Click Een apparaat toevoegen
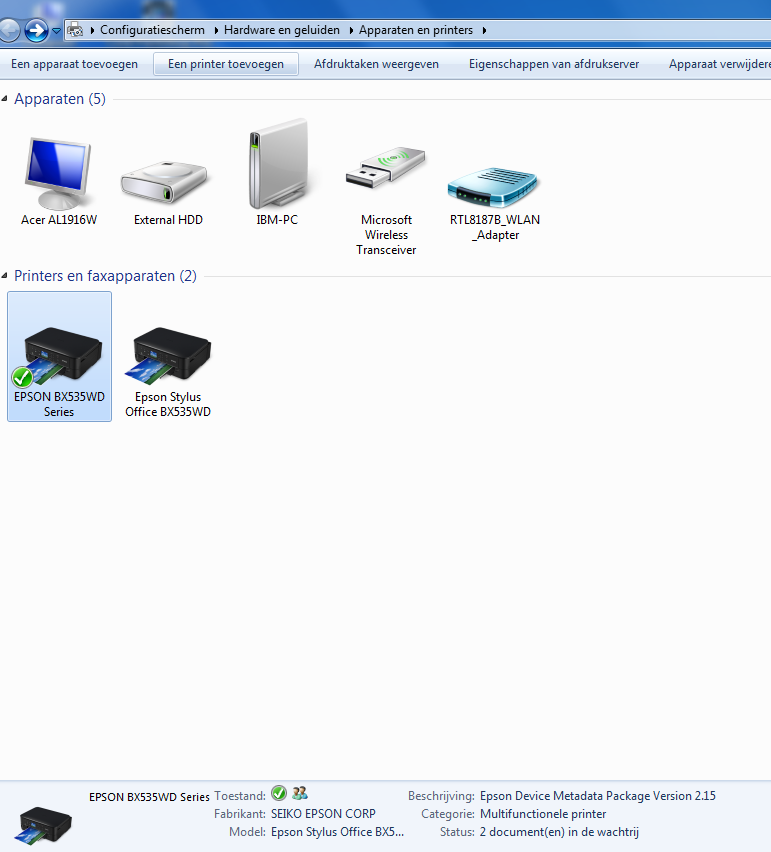The height and width of the screenshot is (852, 771). tap(74, 64)
